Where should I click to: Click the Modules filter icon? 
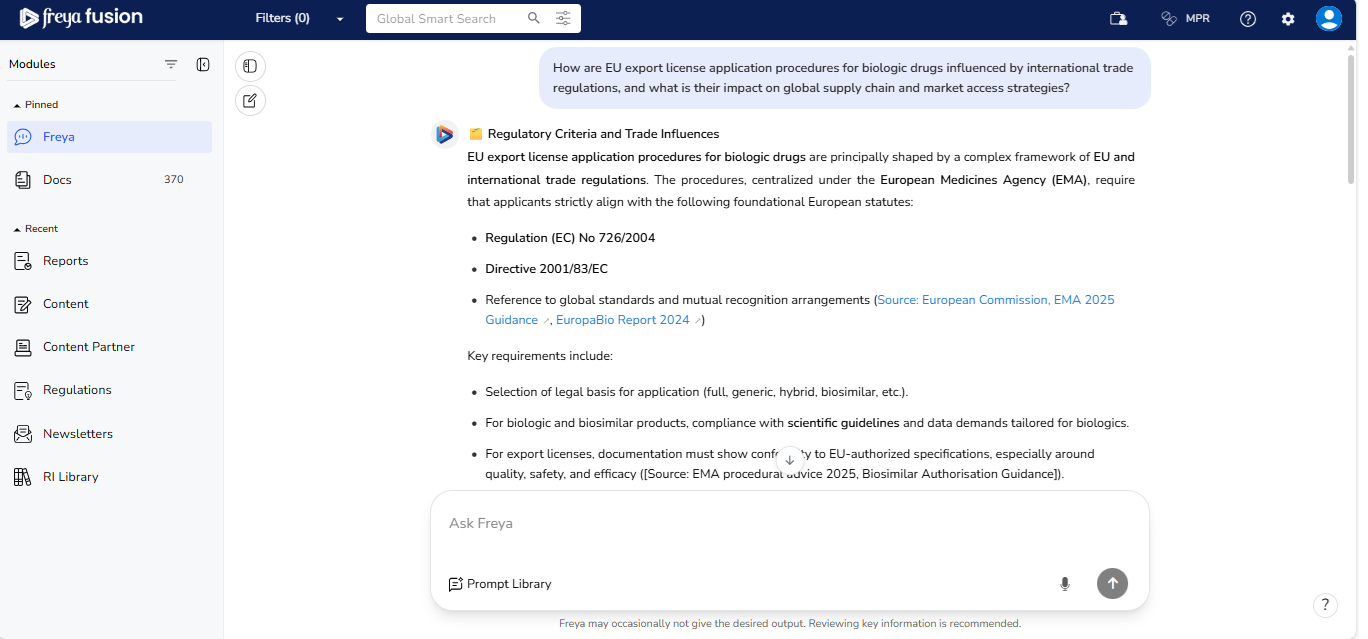(x=171, y=64)
